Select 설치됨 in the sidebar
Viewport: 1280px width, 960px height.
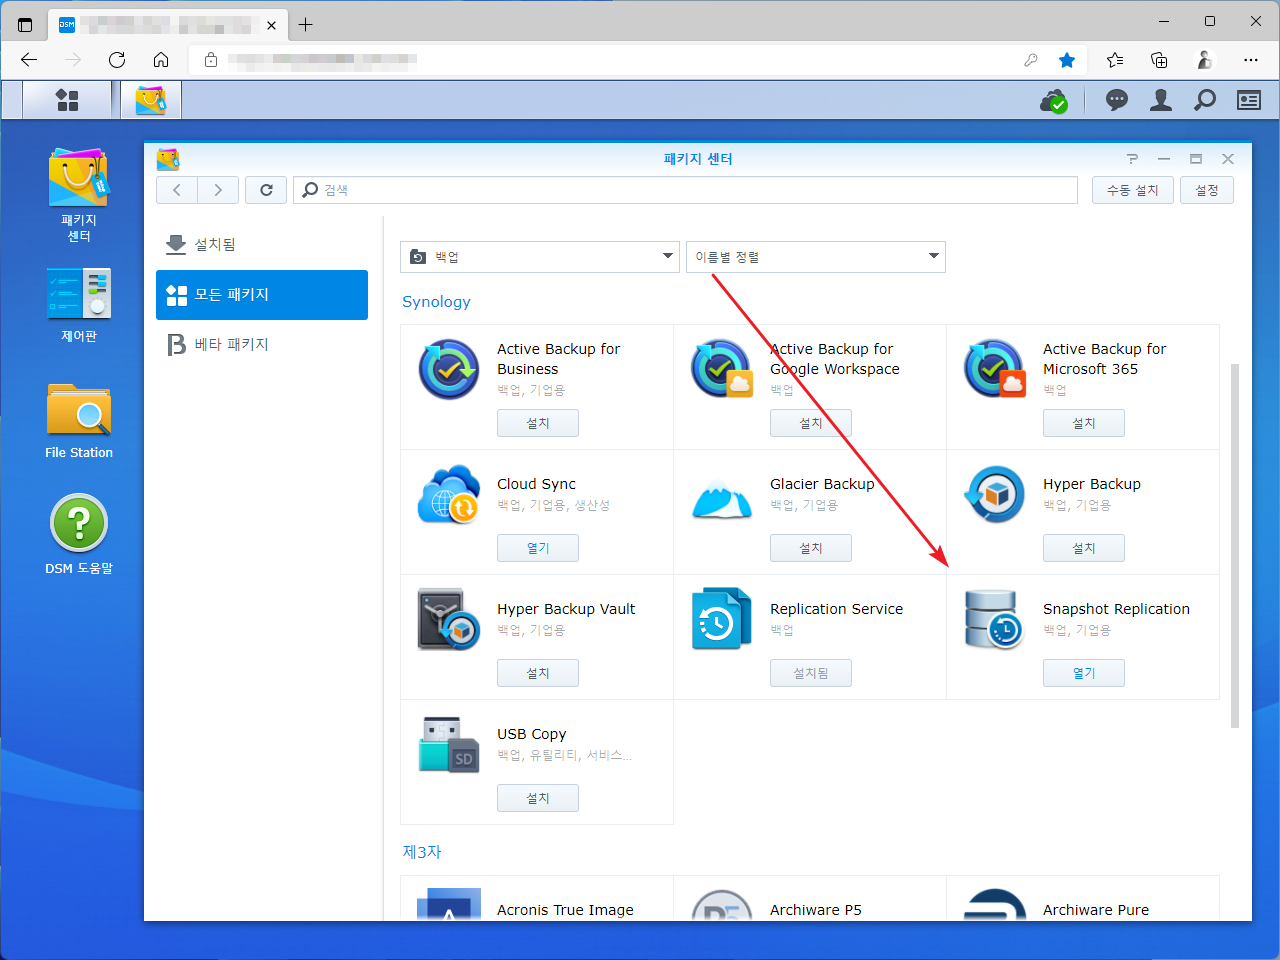coord(262,244)
